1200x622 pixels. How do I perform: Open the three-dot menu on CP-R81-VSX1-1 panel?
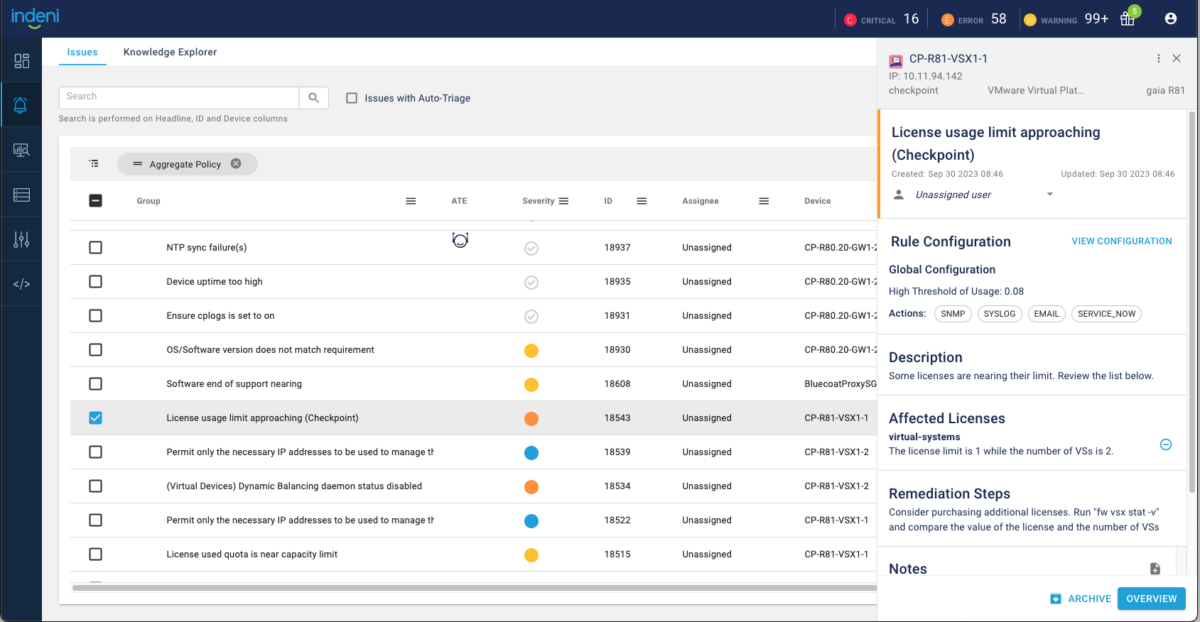coord(1158,58)
